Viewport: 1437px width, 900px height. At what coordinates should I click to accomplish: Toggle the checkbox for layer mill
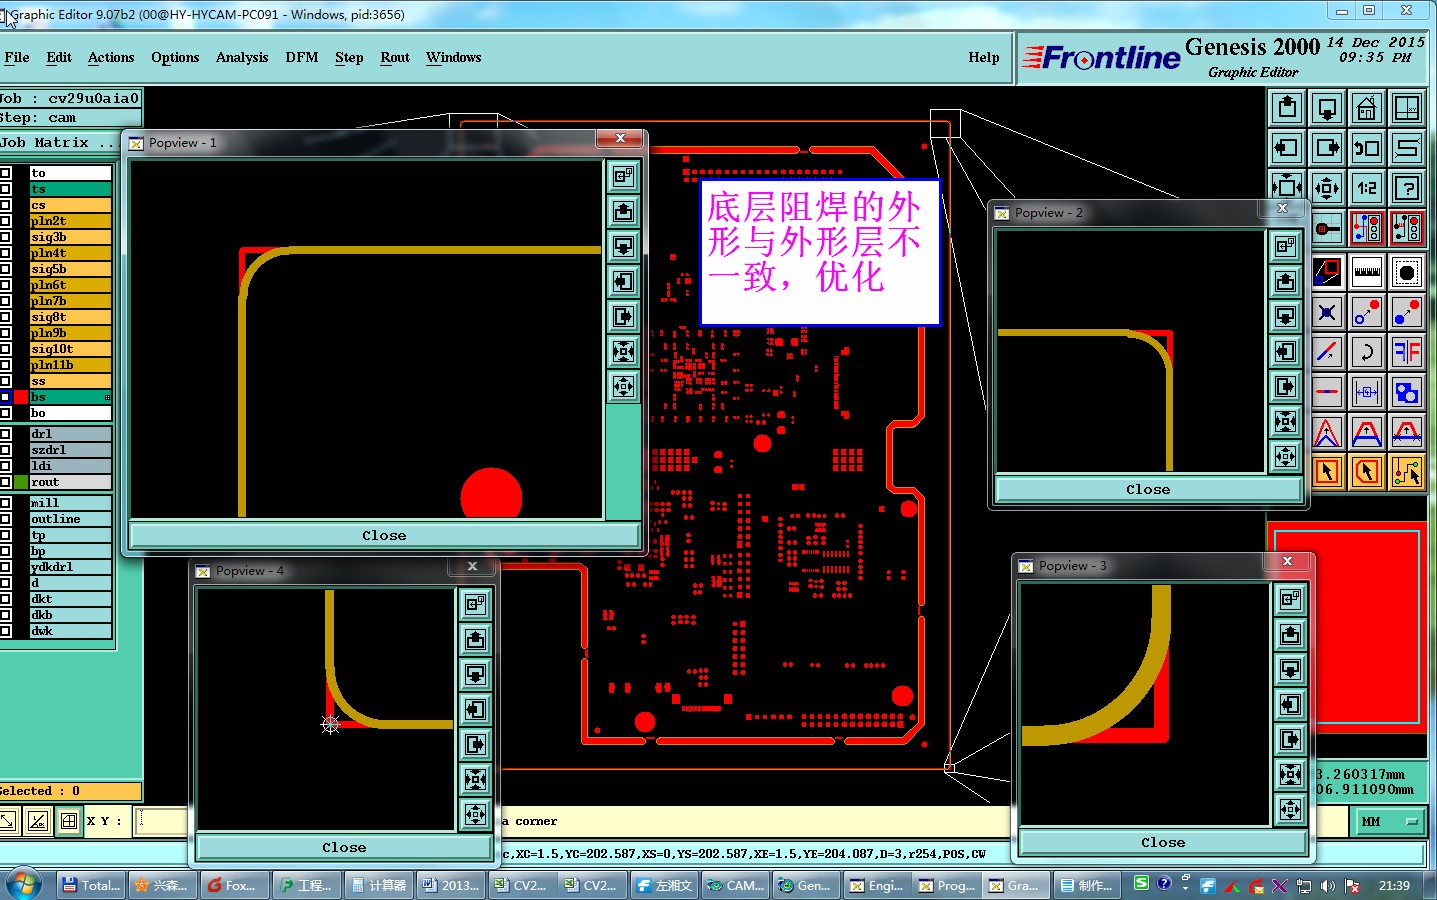[x=5, y=503]
